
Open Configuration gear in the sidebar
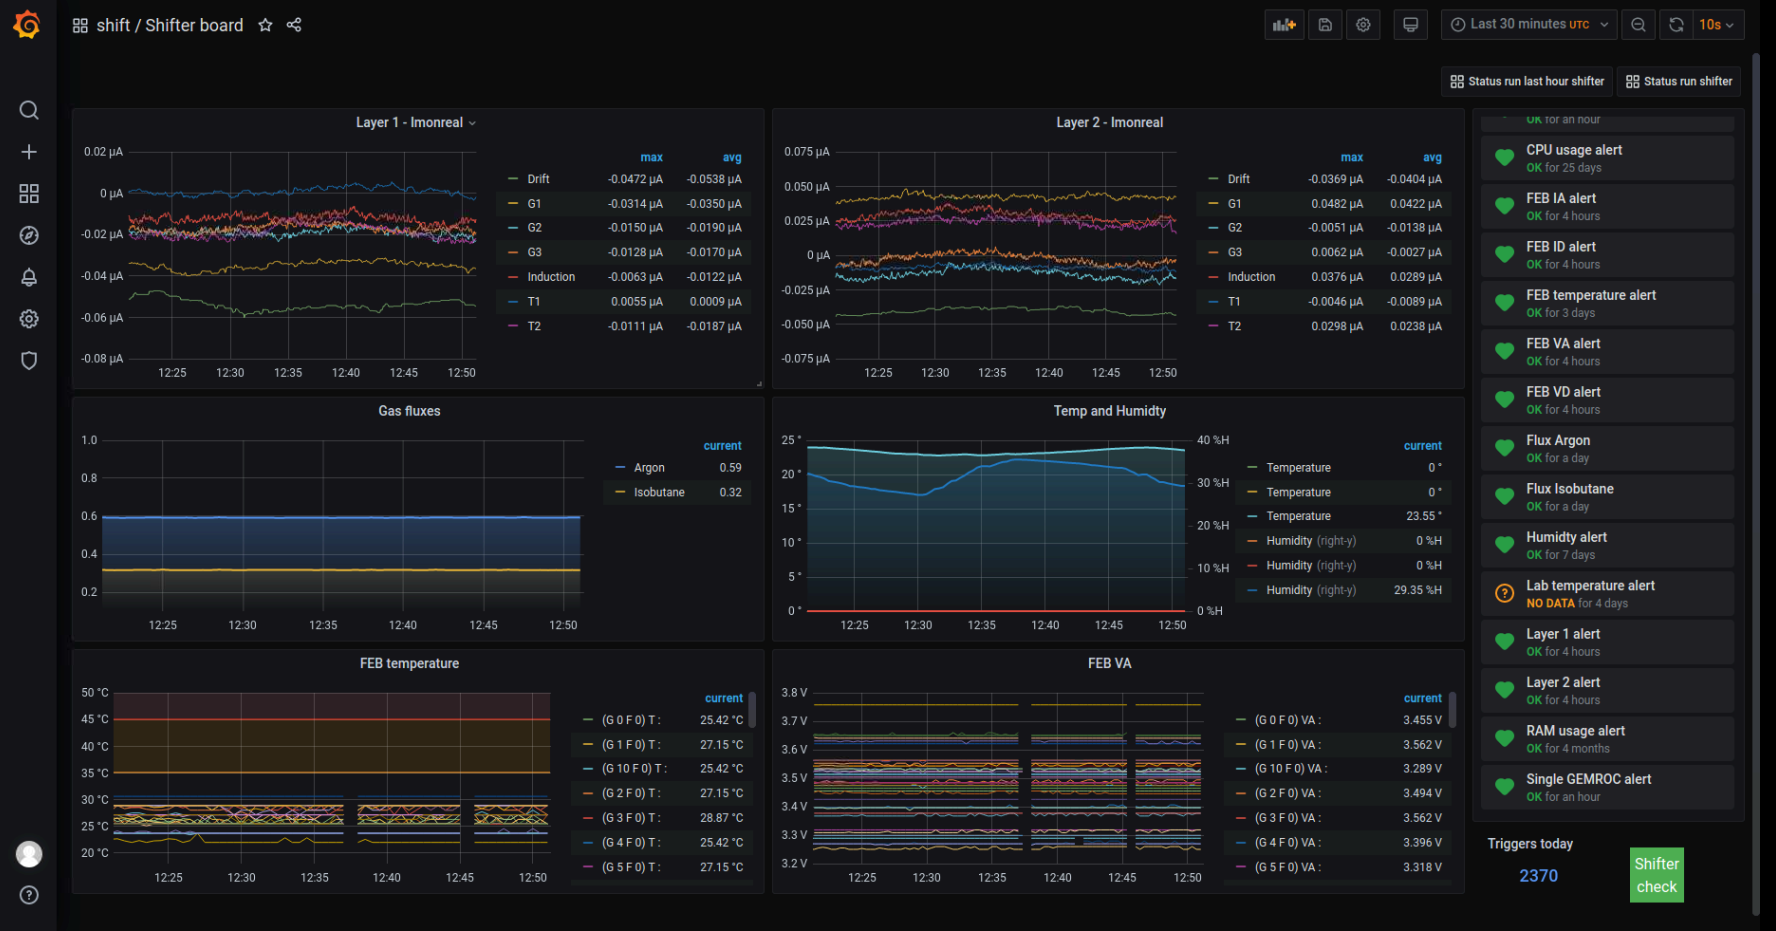pos(29,319)
